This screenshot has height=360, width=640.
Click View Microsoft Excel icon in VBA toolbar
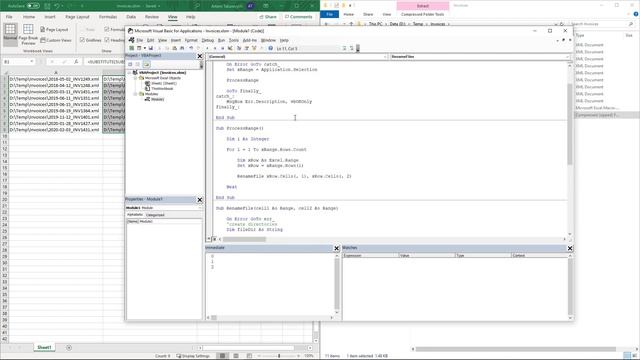point(131,48)
